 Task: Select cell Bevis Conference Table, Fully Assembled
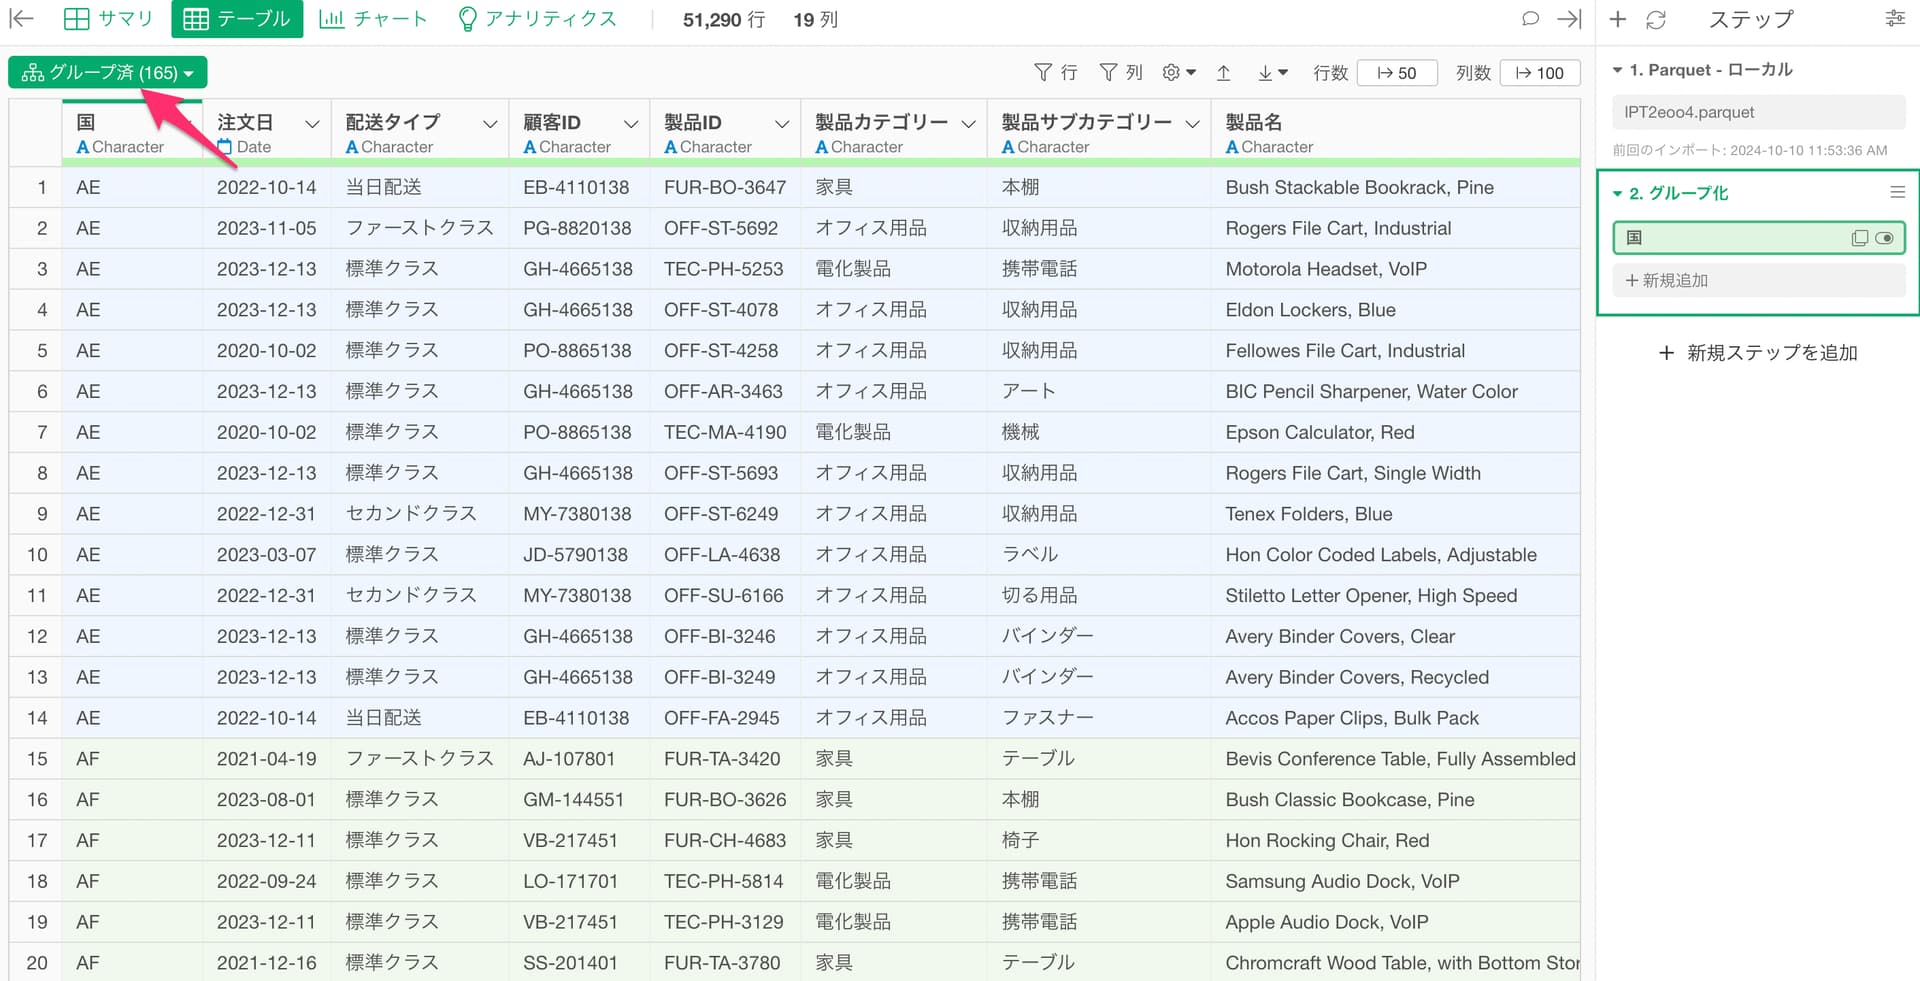[x=1396, y=759]
